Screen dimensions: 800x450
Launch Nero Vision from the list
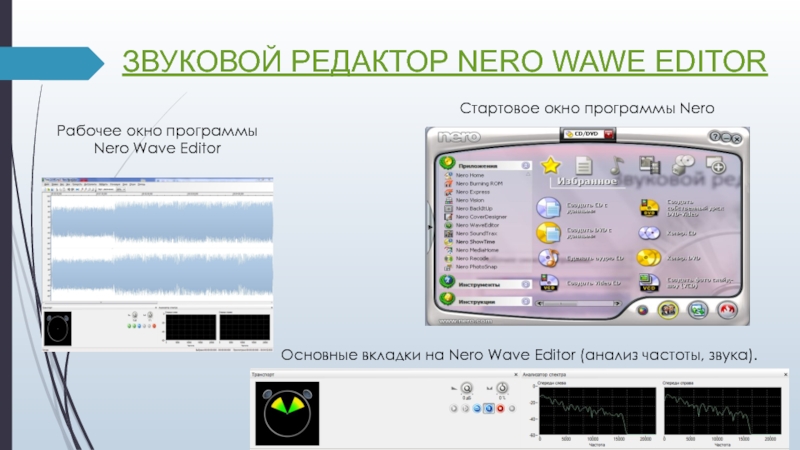470,200
